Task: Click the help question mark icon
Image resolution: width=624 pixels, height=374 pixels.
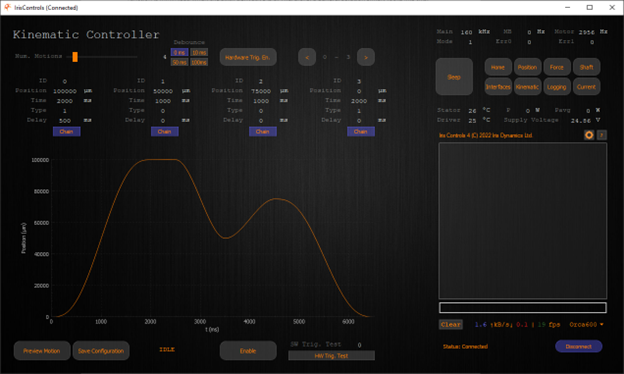Action: [x=602, y=135]
